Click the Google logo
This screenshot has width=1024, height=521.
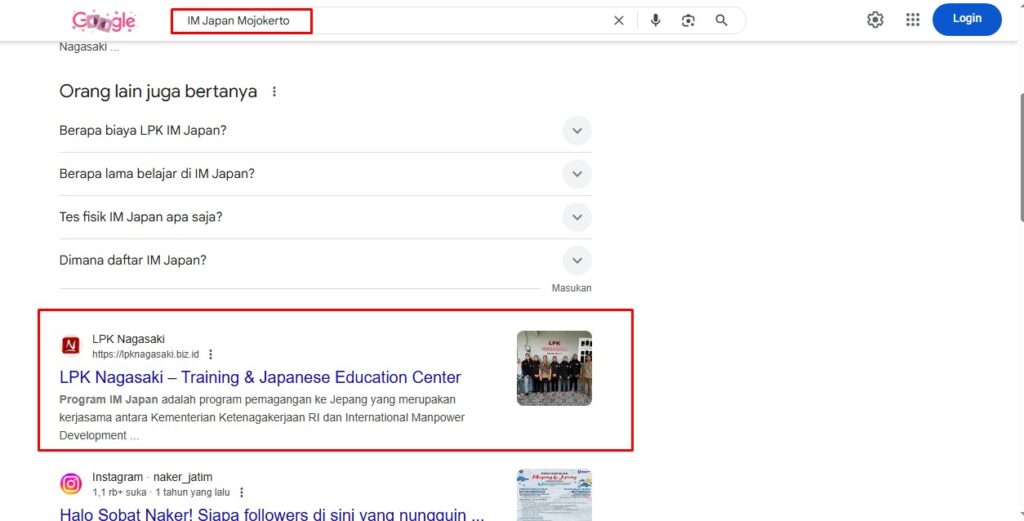tap(104, 20)
